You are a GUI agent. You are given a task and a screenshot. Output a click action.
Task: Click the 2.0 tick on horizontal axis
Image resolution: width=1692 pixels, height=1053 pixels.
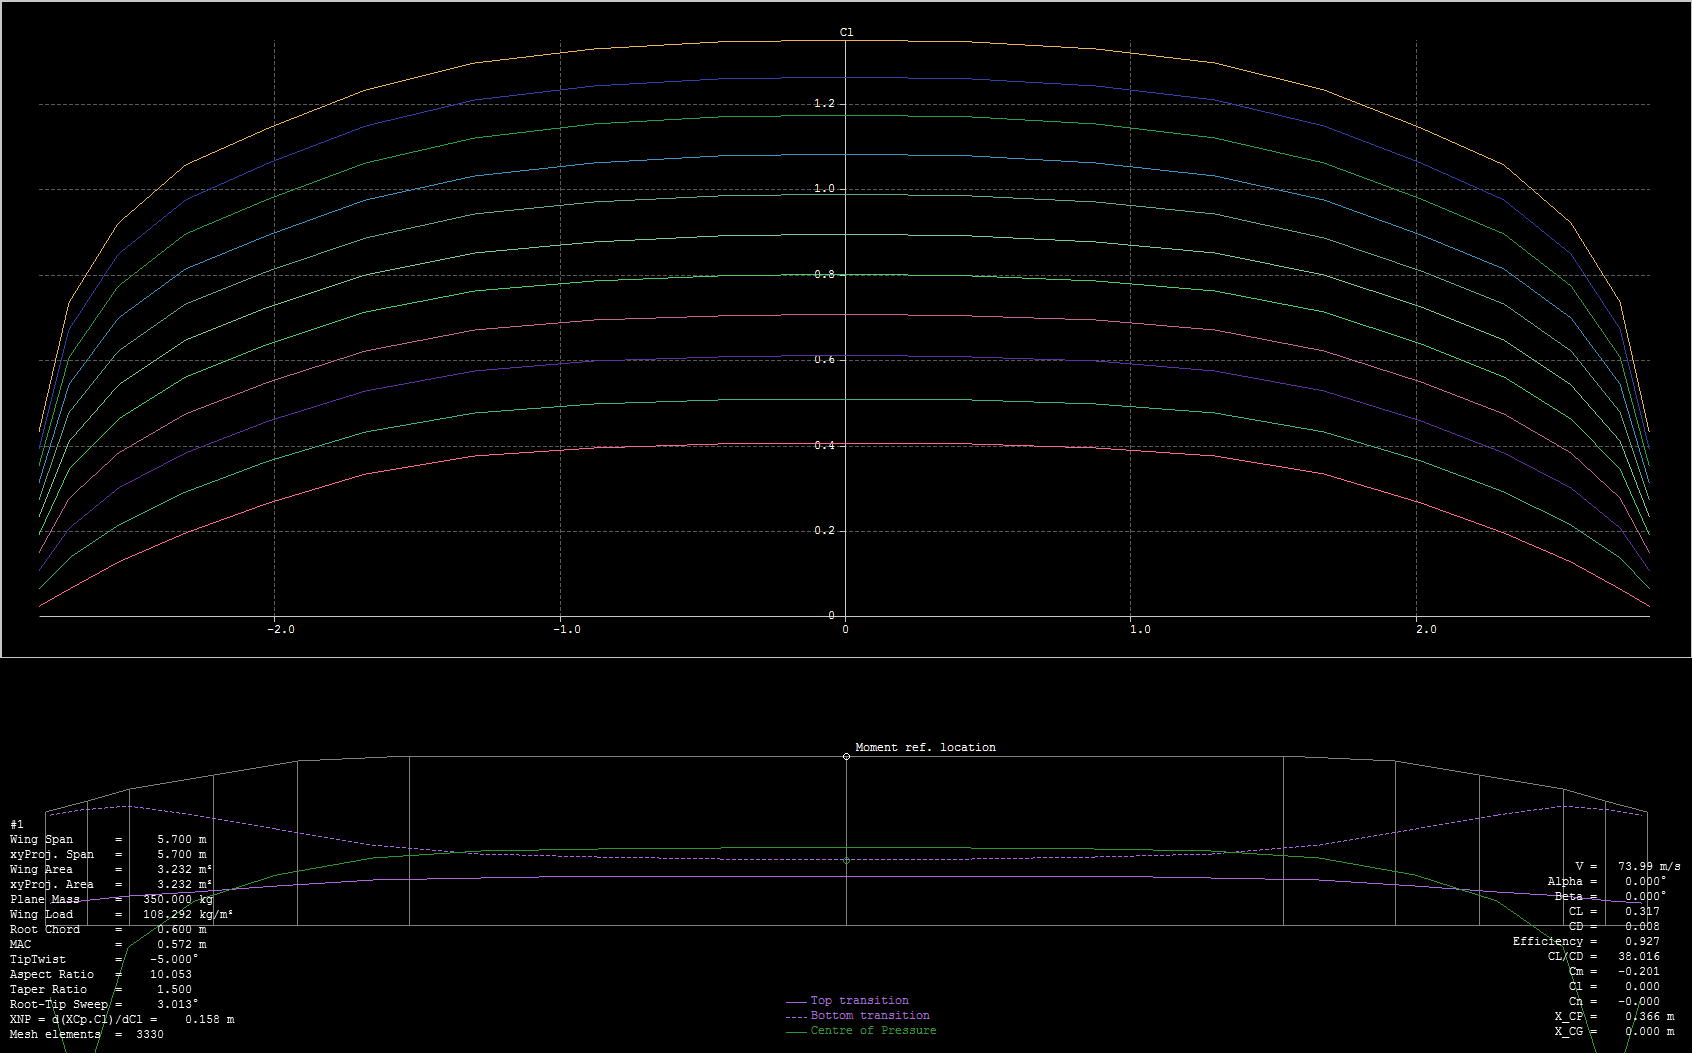point(1425,630)
